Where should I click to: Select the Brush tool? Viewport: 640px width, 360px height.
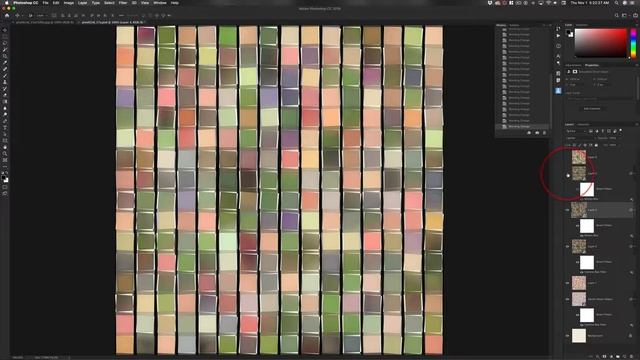pyautogui.click(x=5, y=76)
